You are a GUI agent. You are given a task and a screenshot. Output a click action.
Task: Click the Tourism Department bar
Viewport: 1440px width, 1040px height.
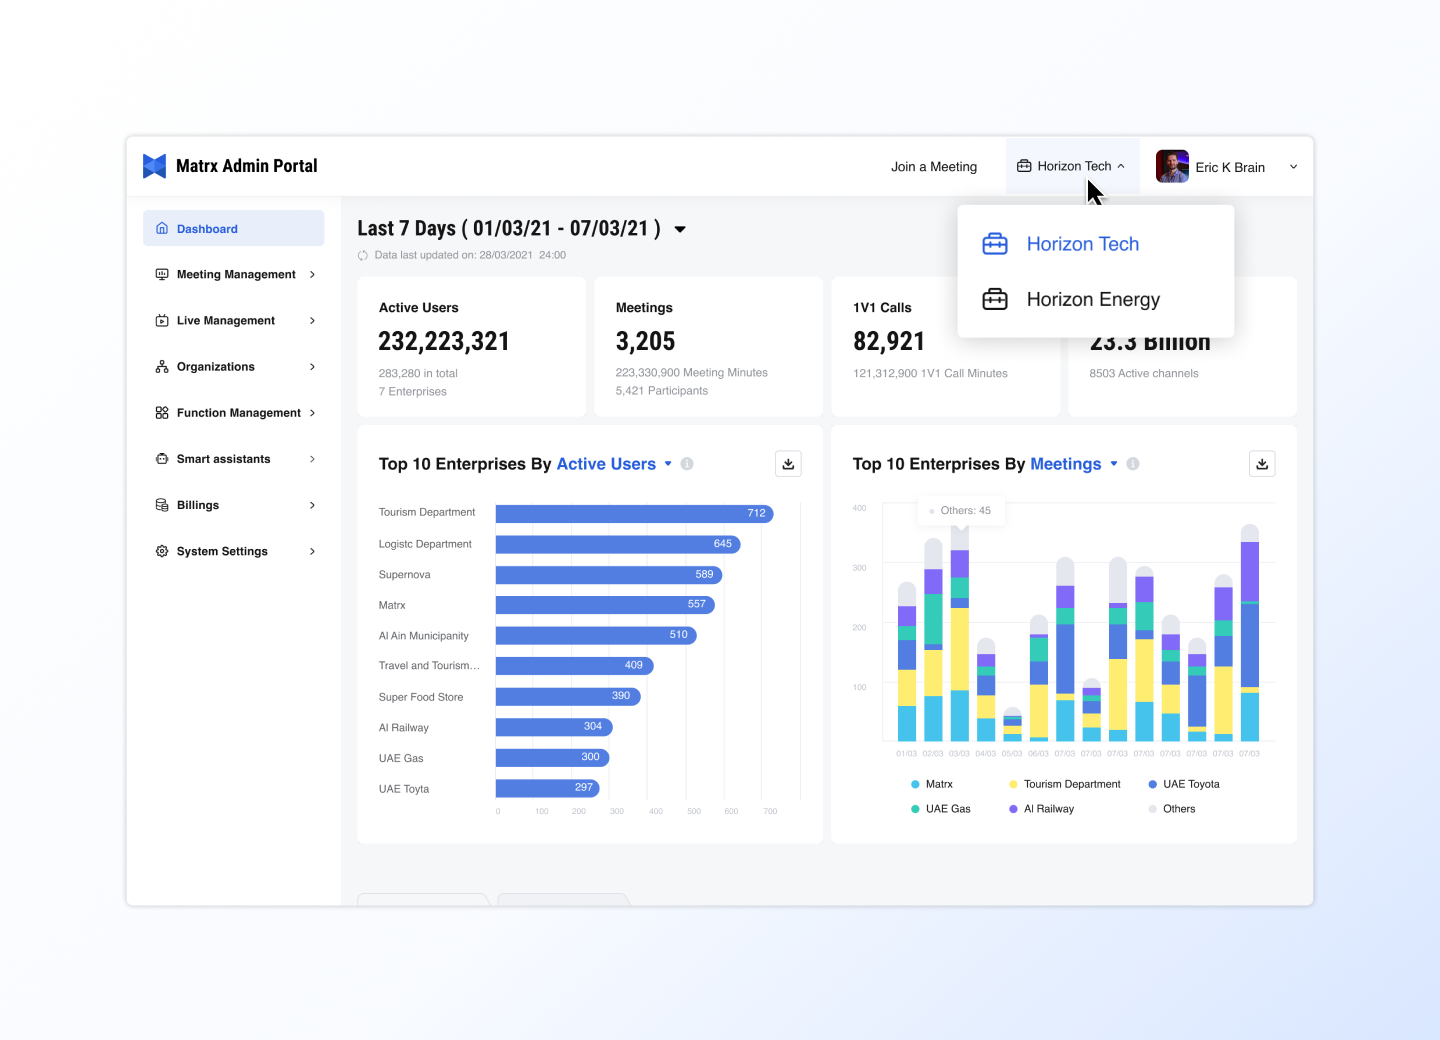pos(634,514)
